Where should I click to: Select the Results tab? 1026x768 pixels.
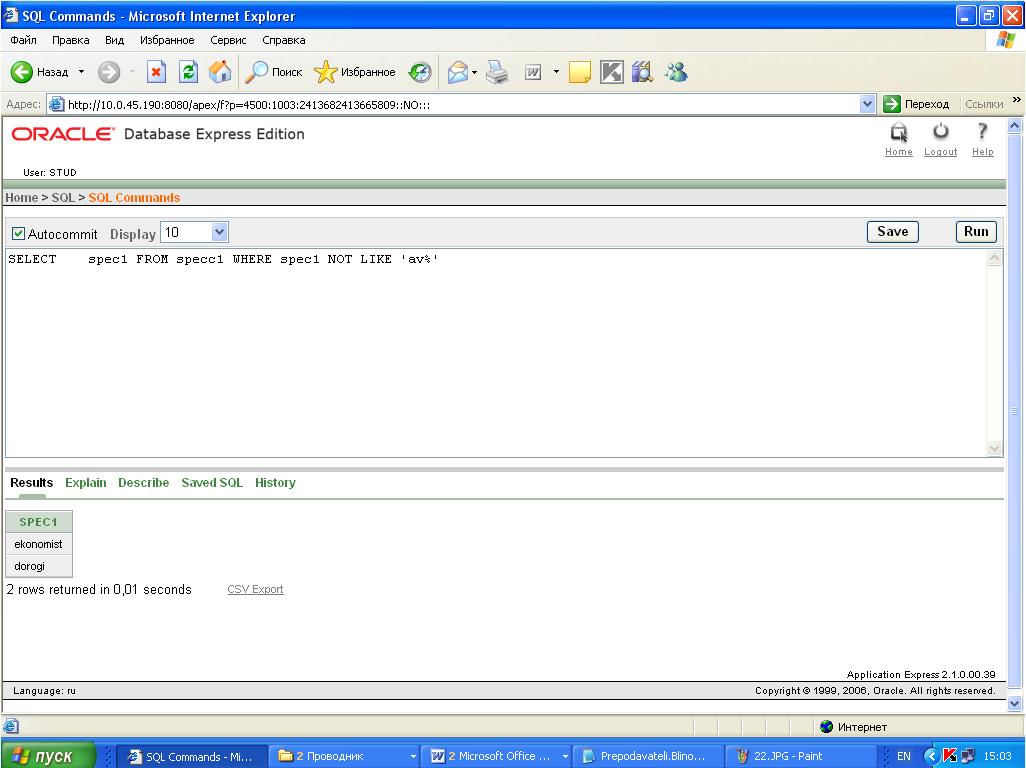(31, 483)
